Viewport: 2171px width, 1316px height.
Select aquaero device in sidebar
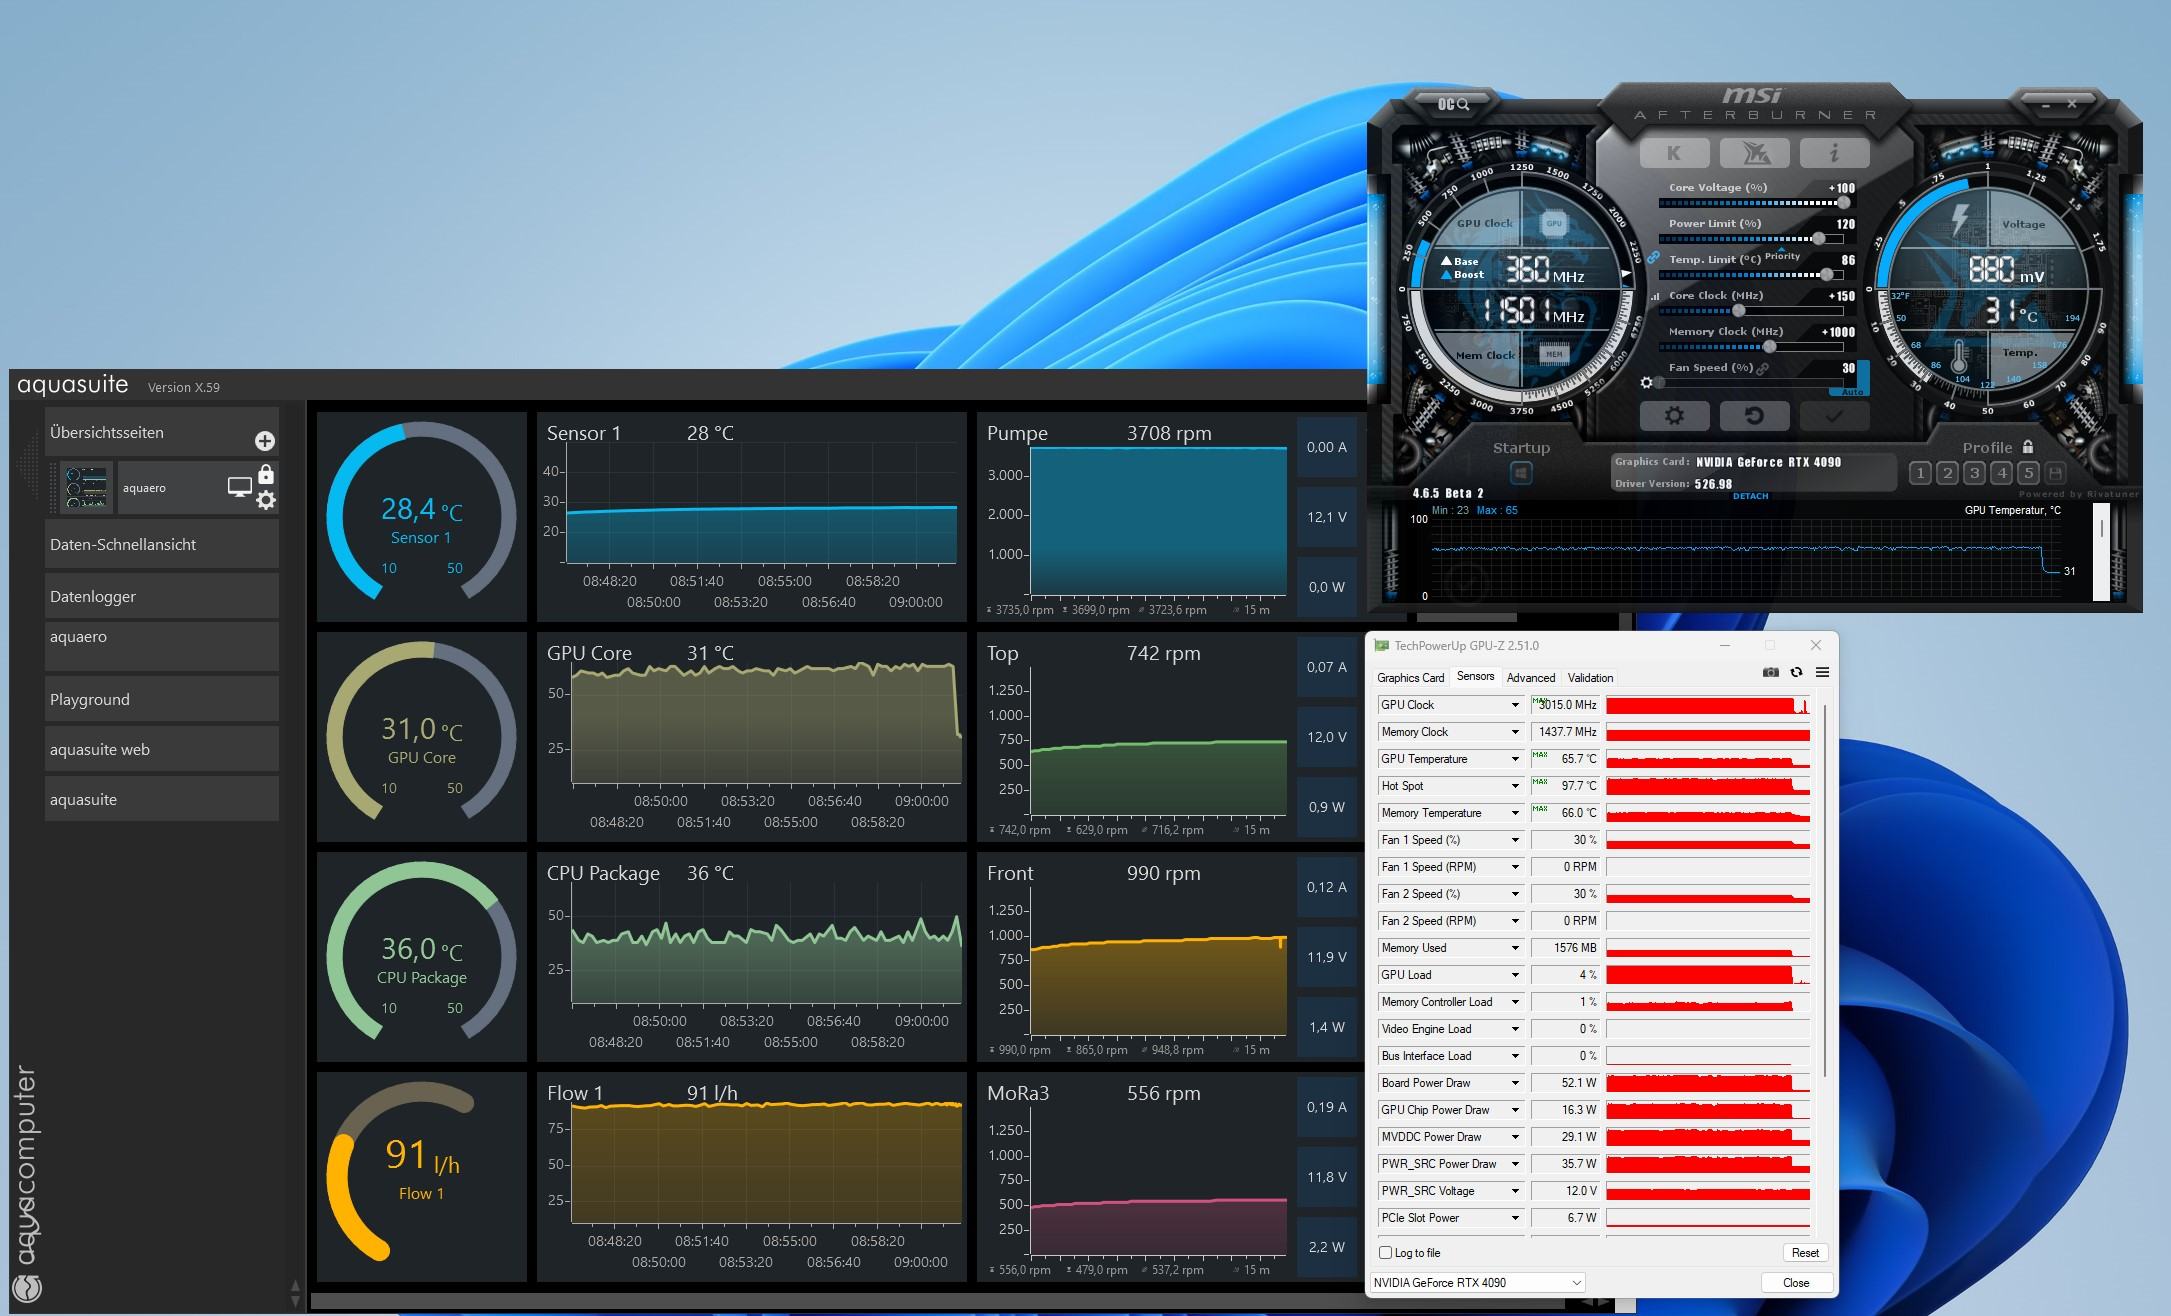(161, 646)
